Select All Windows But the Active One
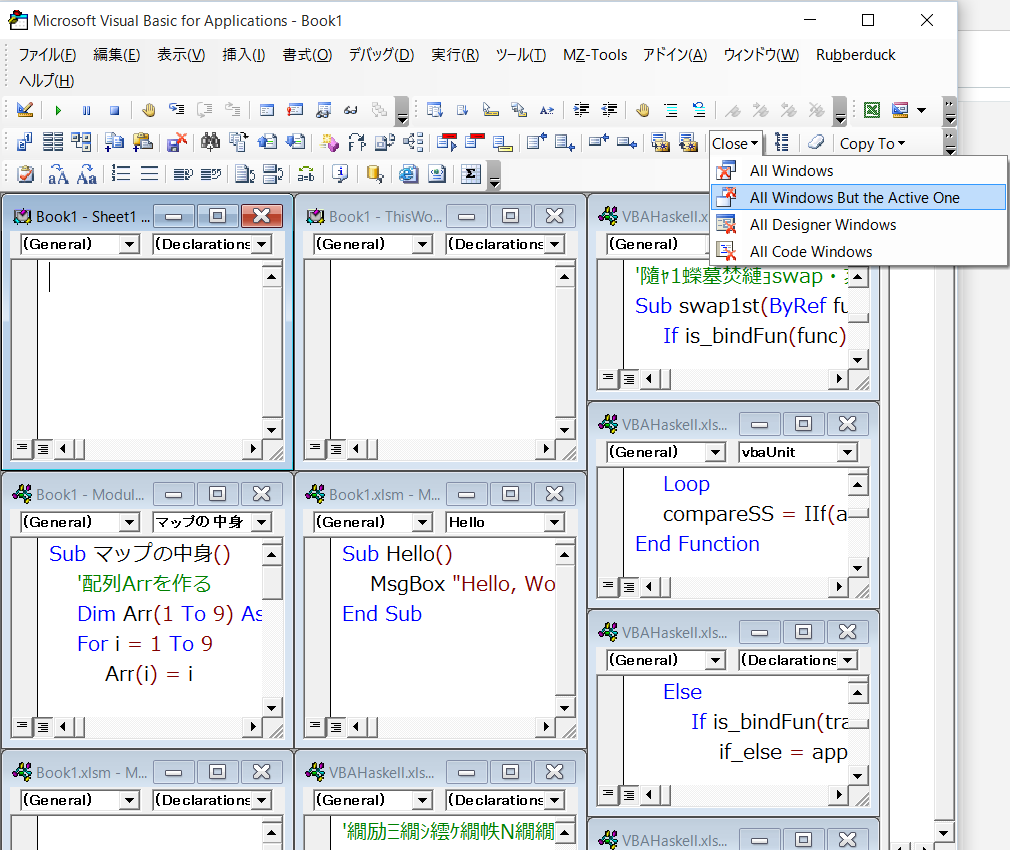The height and width of the screenshot is (850, 1010). (858, 198)
